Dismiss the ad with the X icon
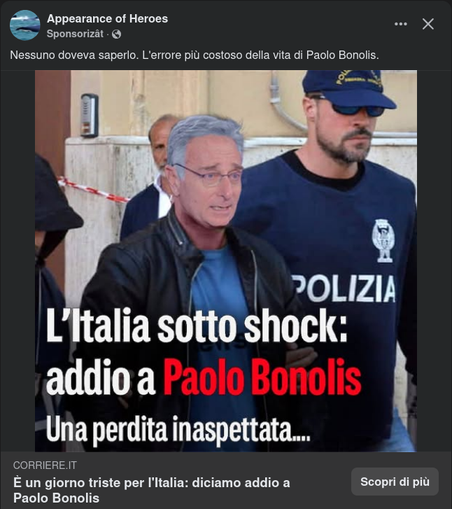 [x=428, y=24]
